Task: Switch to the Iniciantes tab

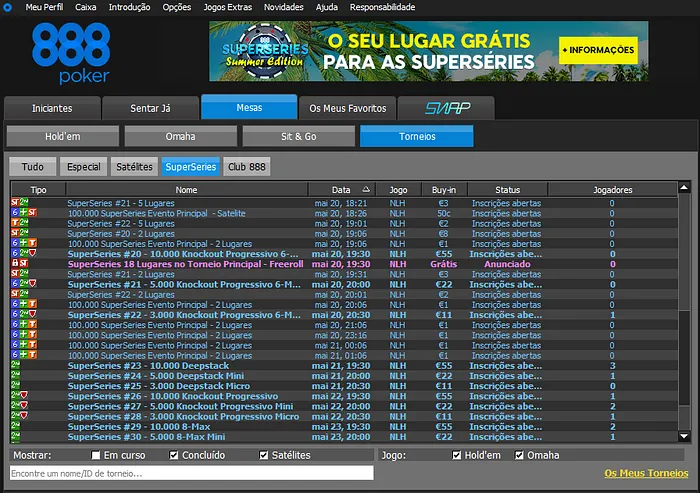Action: [52, 108]
